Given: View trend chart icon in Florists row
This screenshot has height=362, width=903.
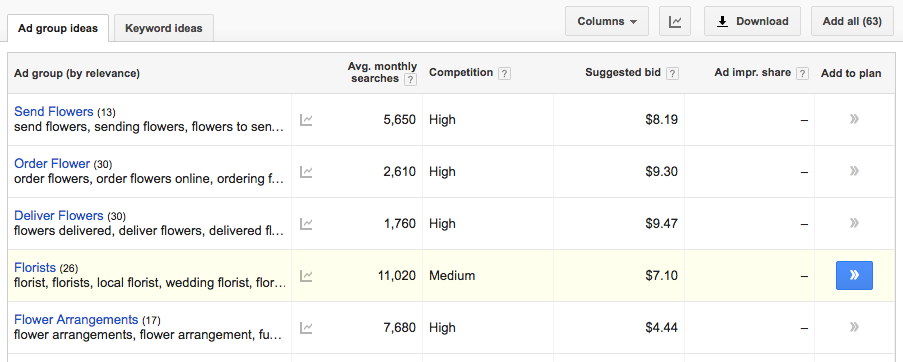Looking at the screenshot, I should [306, 276].
